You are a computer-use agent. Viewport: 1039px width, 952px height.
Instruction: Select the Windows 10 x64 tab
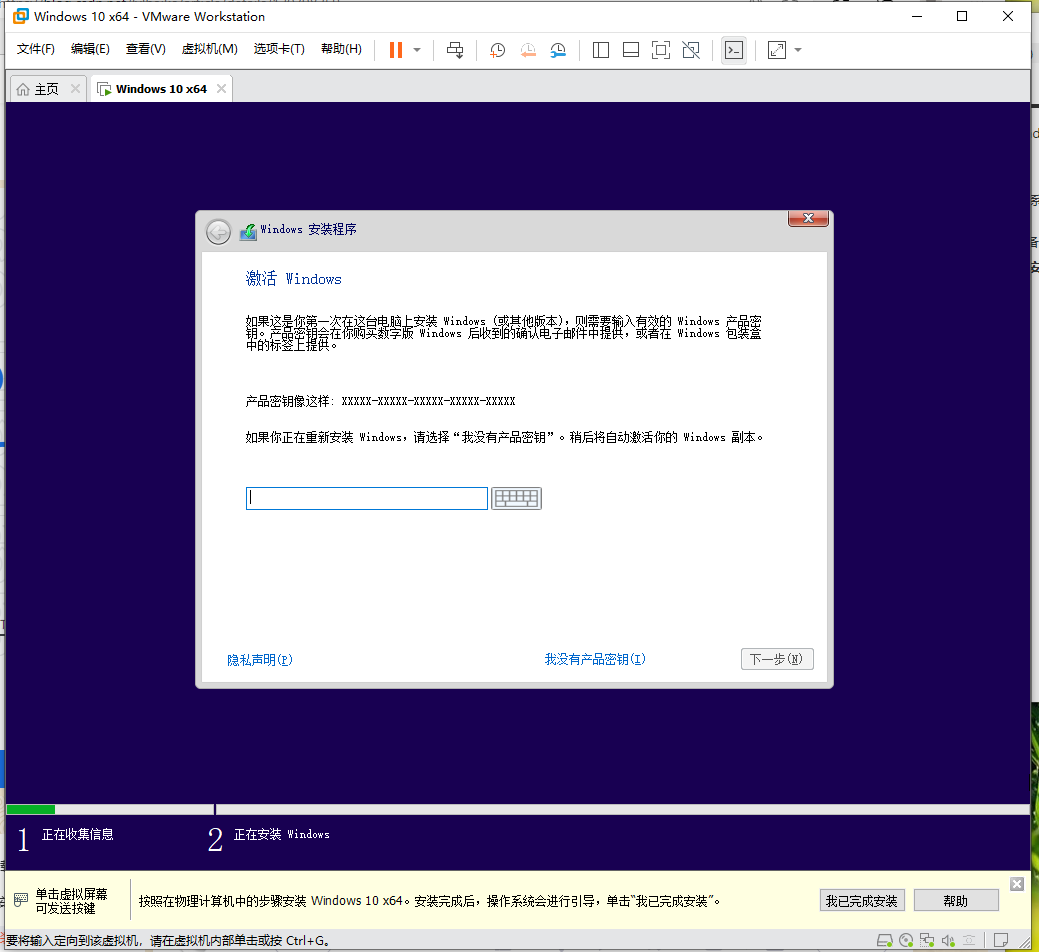[x=161, y=89]
